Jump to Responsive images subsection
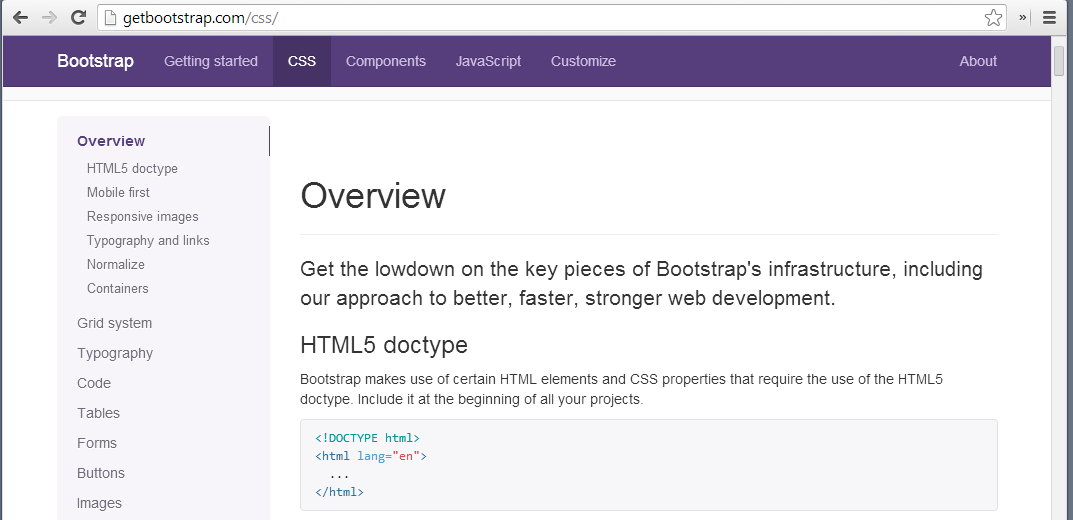This screenshot has height=520, width=1073. tap(142, 216)
